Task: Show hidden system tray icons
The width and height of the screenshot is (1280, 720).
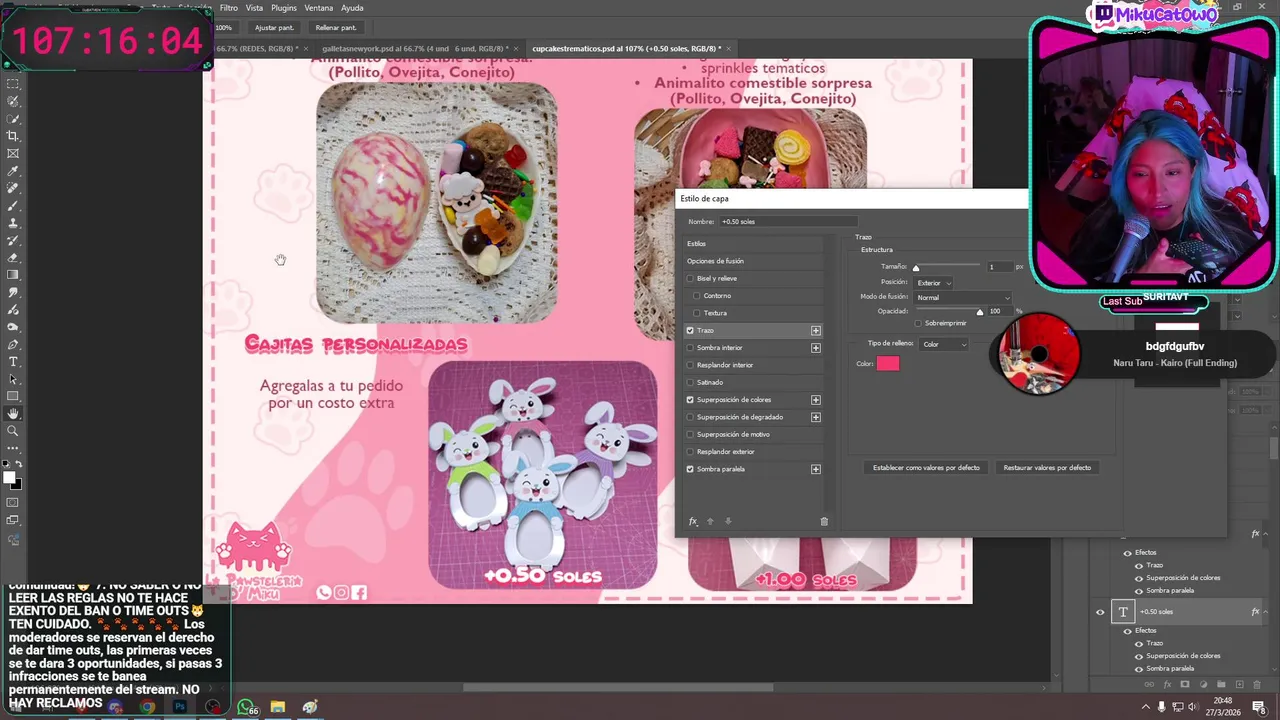Action: 1147,707
